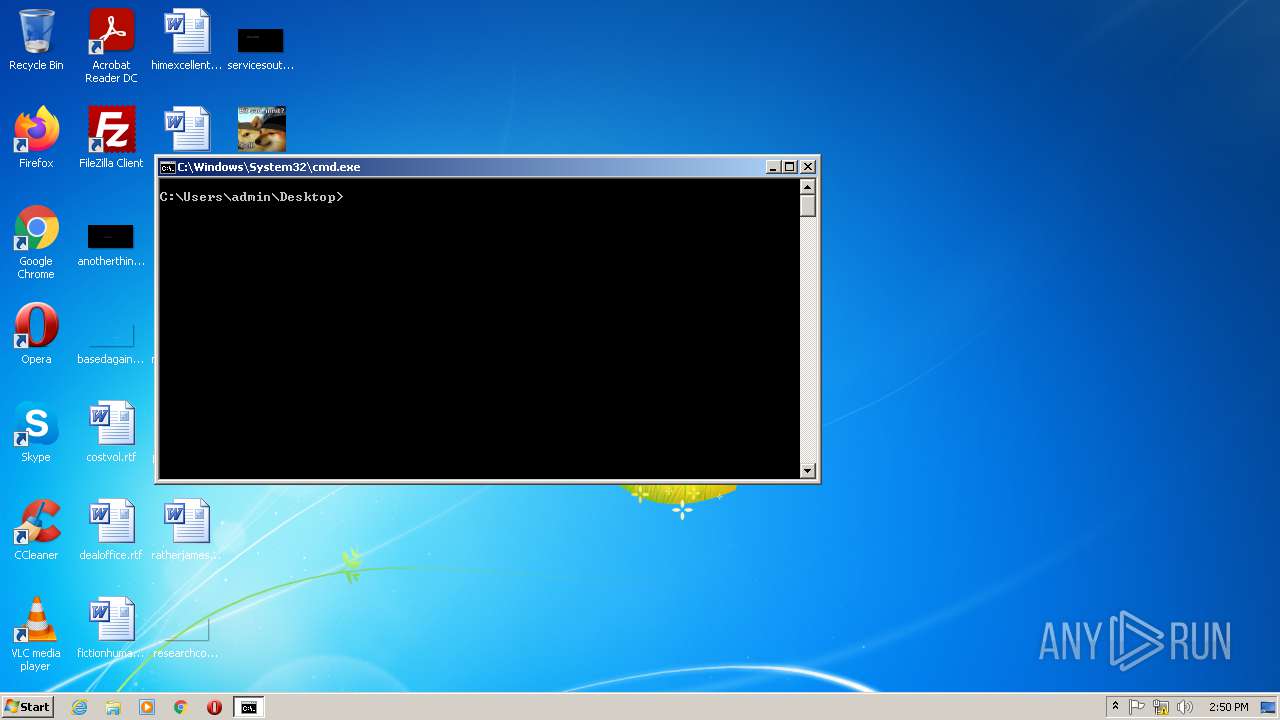The image size is (1280, 720).
Task: Select the himexcellent Word document icon
Action: pos(187,40)
